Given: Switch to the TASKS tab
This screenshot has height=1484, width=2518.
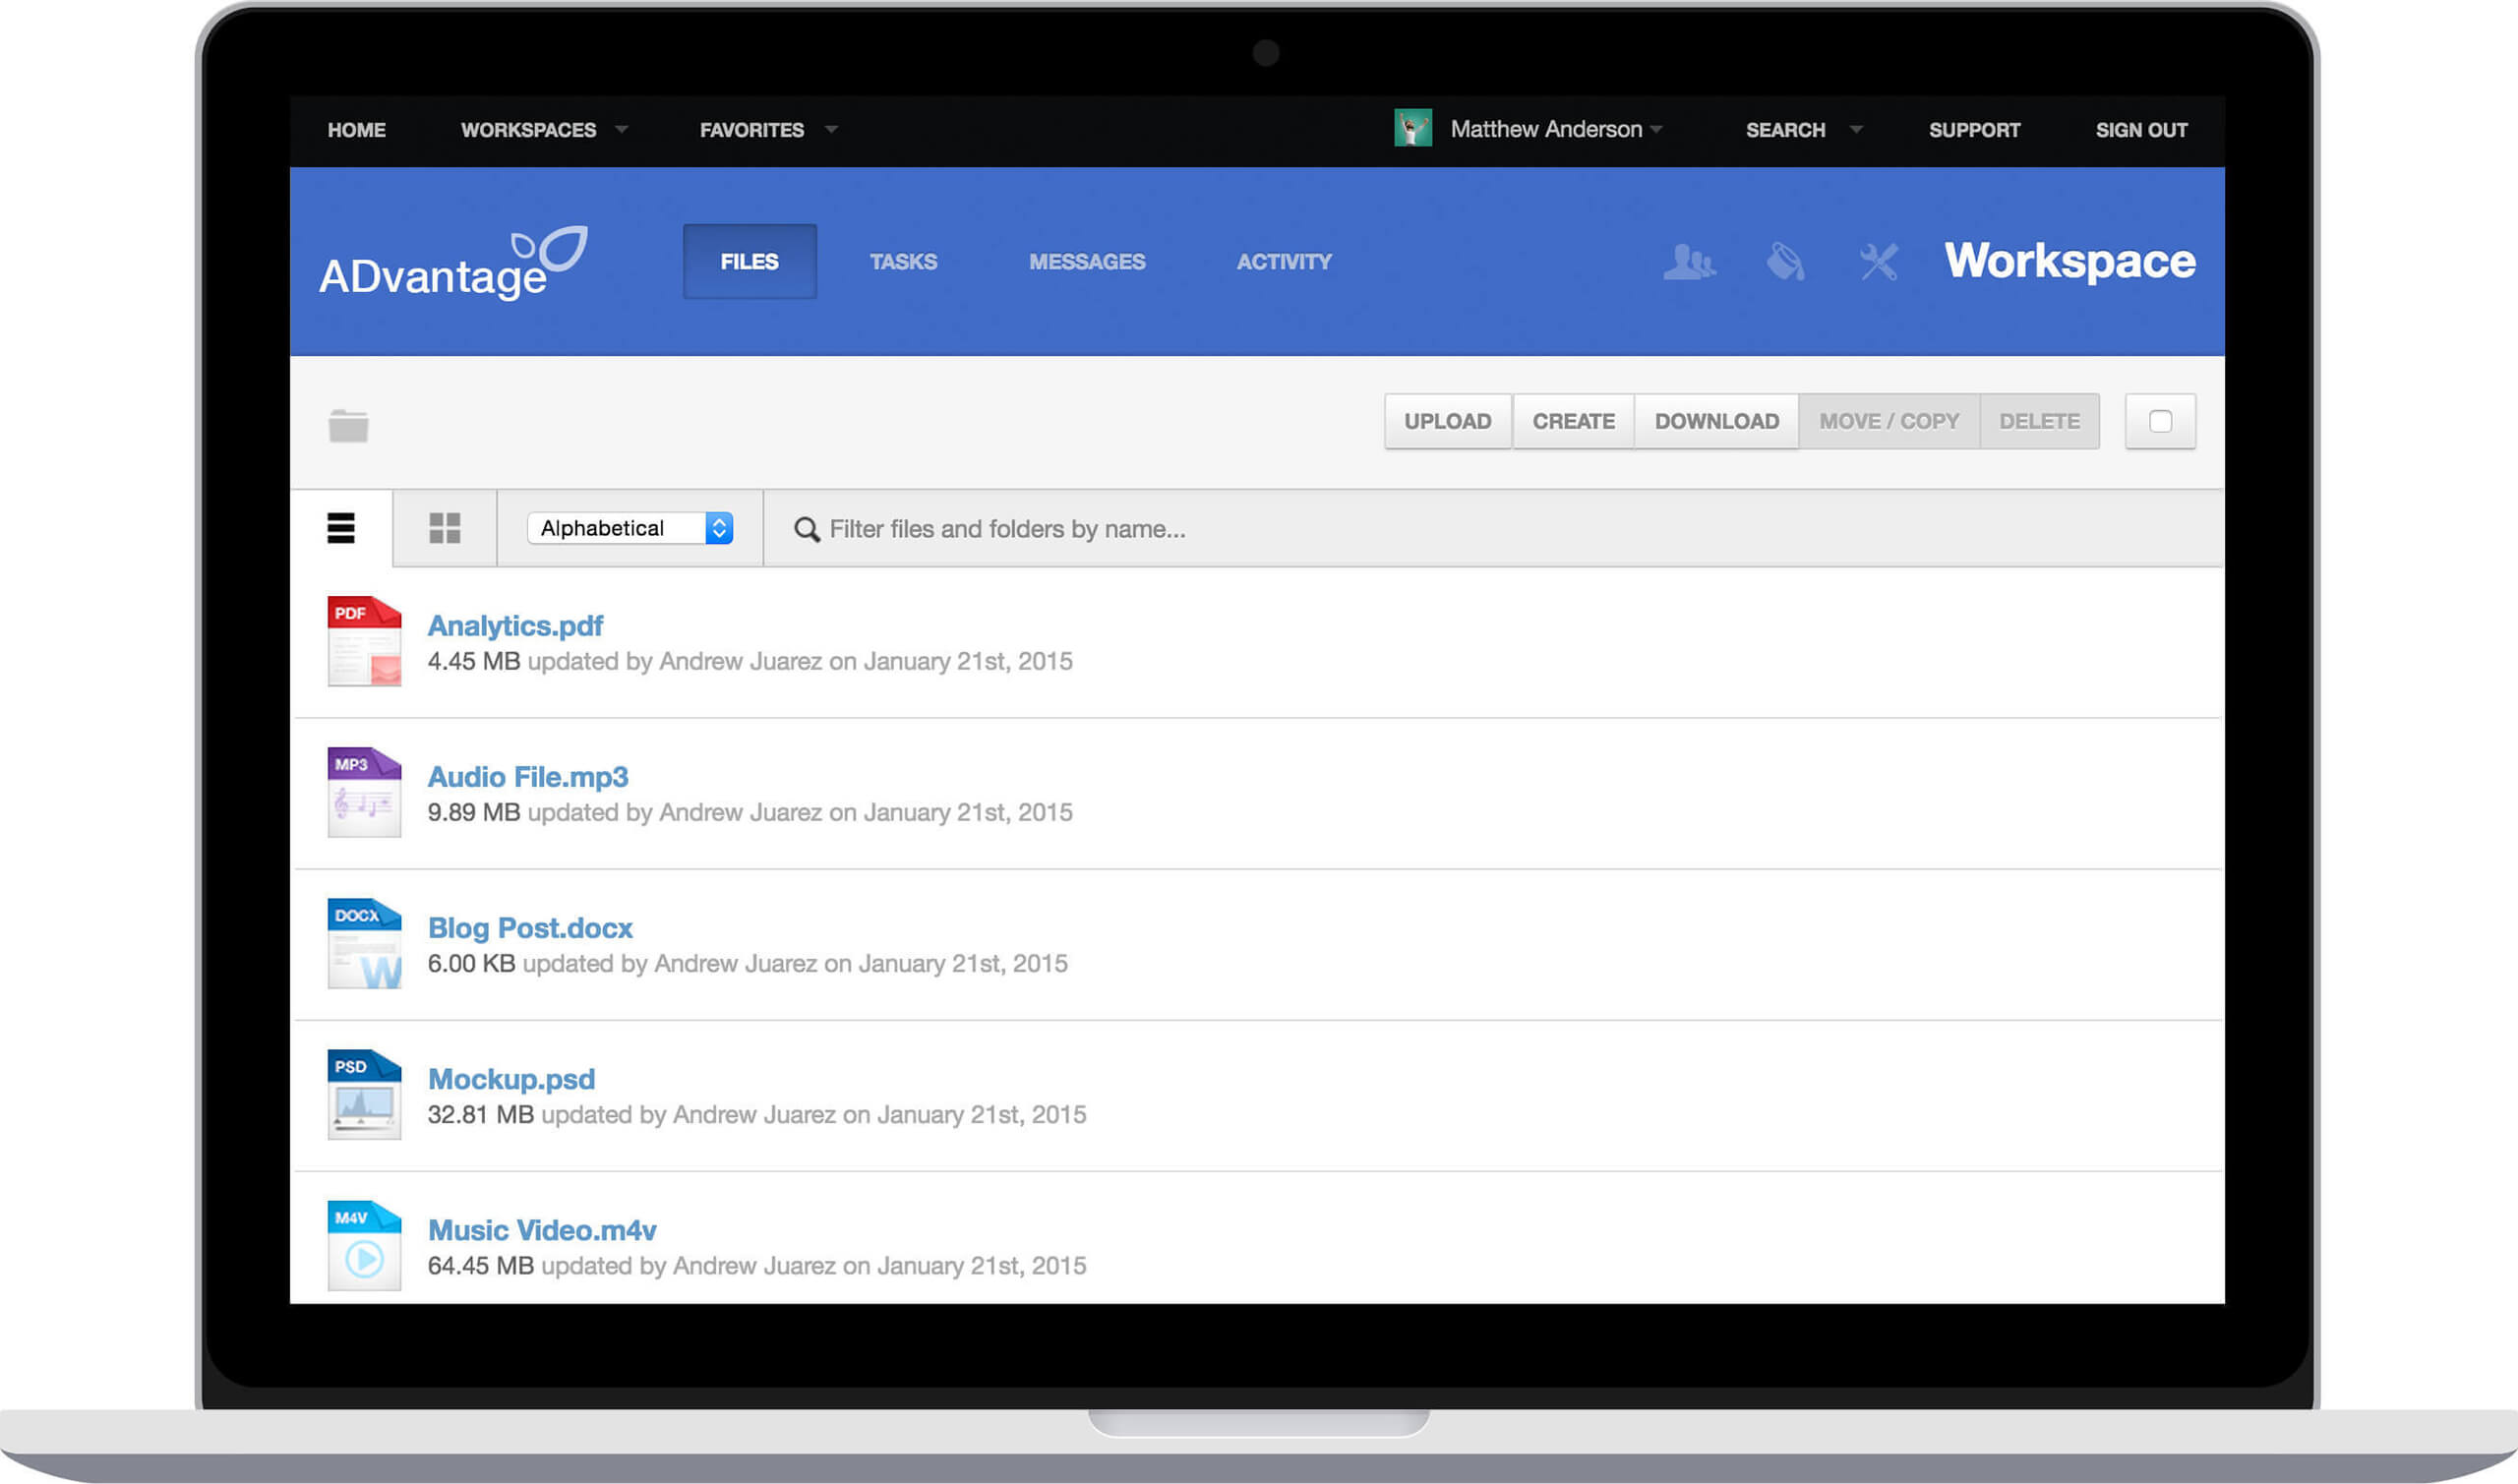Looking at the screenshot, I should point(902,261).
